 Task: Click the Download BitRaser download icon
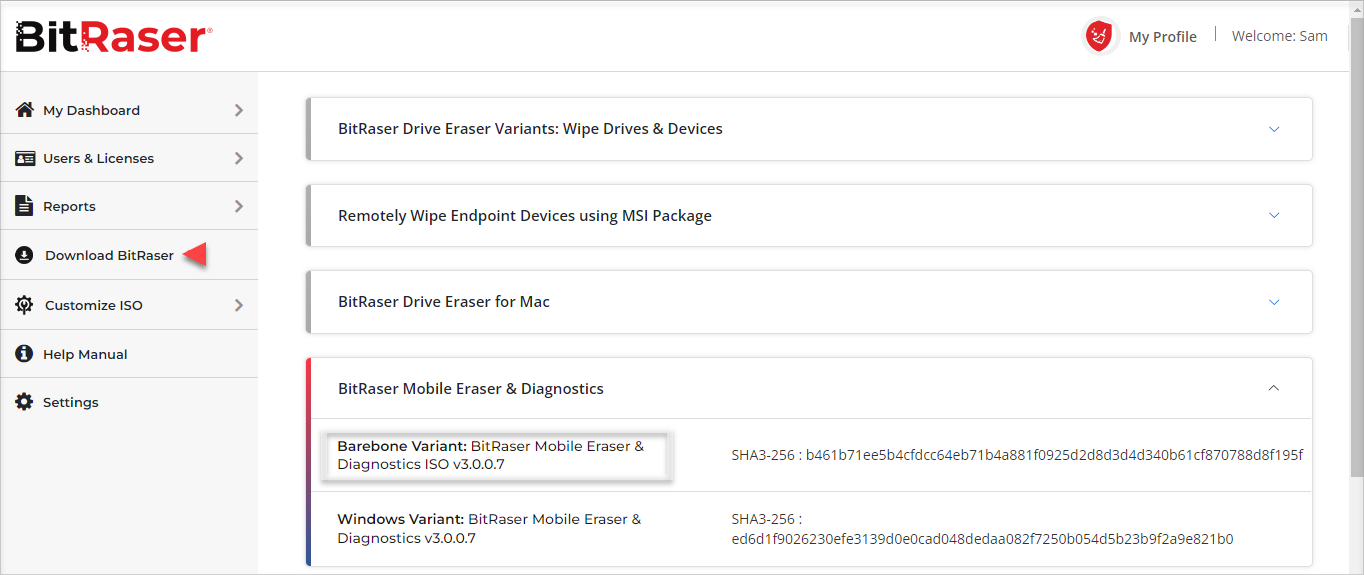[25, 255]
